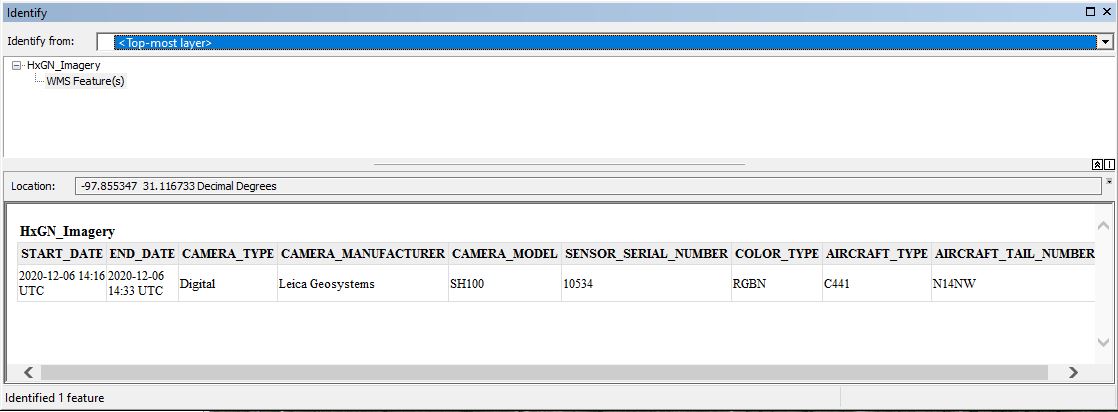This screenshot has height=412, width=1118.
Task: Click the CAMERA_MANUFACTURER column header
Action: coord(363,254)
